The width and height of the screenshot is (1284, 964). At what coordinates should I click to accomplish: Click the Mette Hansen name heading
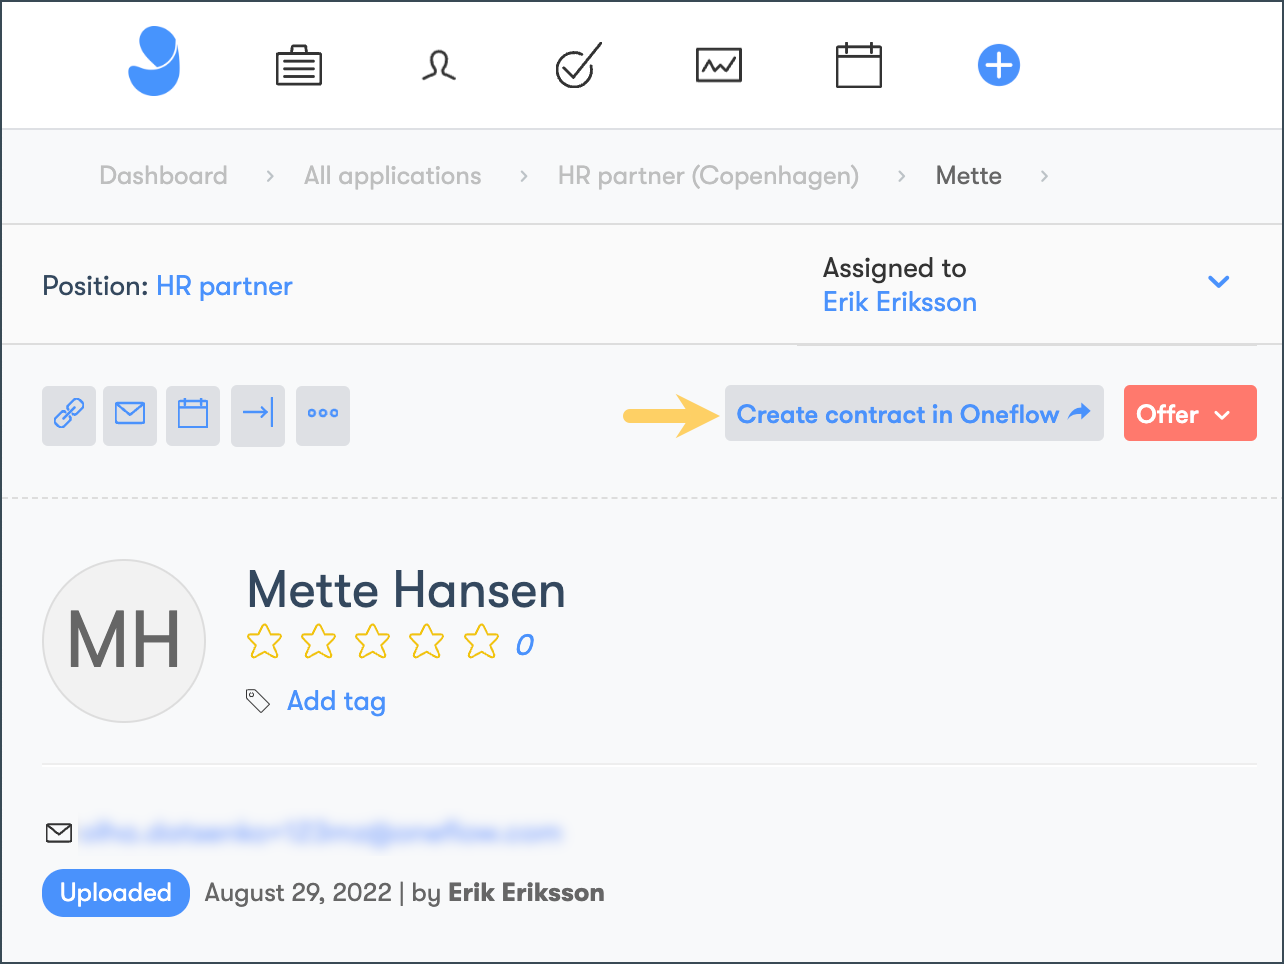[x=406, y=590]
